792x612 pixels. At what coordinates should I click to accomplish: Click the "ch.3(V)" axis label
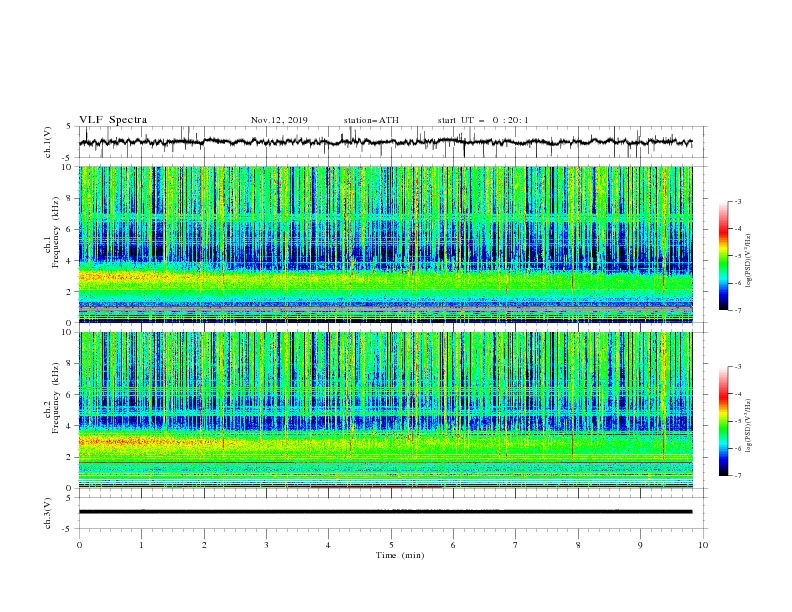click(x=48, y=513)
